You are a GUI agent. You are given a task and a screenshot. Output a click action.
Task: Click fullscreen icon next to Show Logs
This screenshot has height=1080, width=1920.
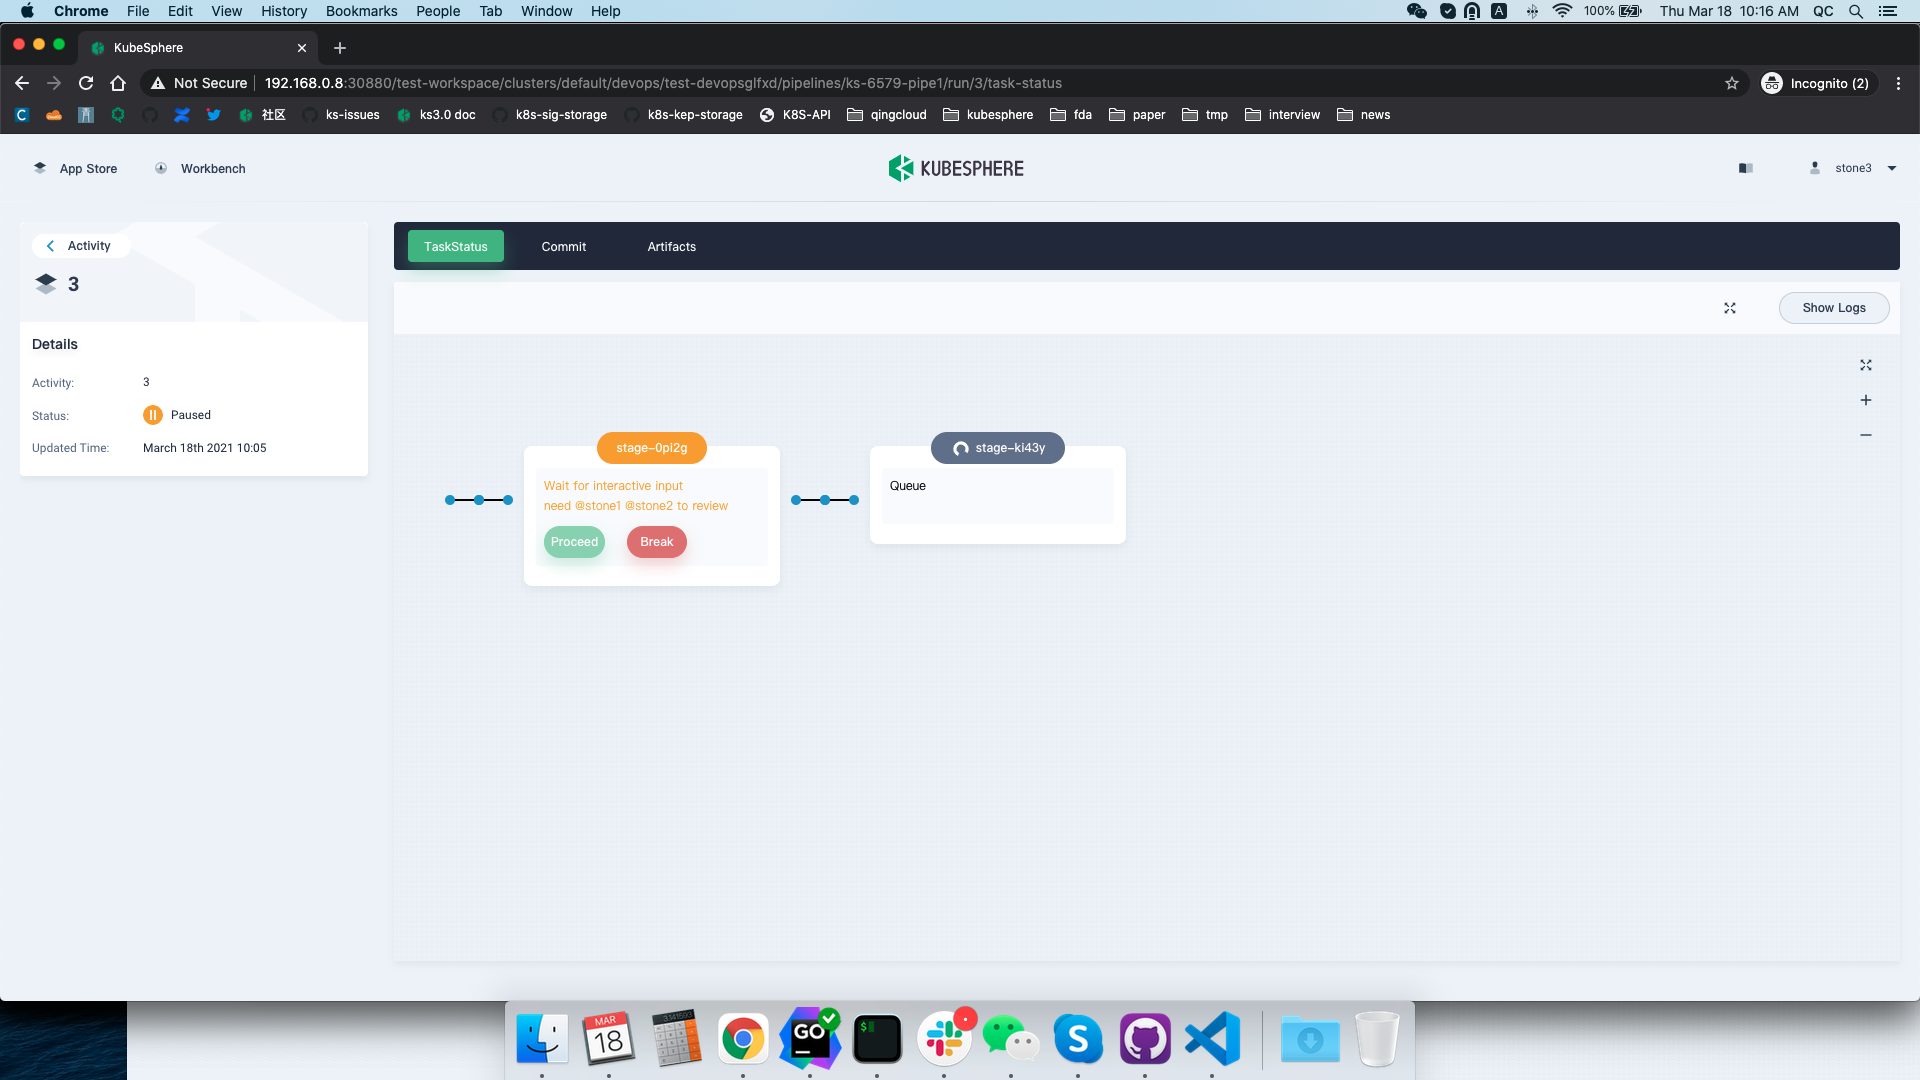[1730, 308]
